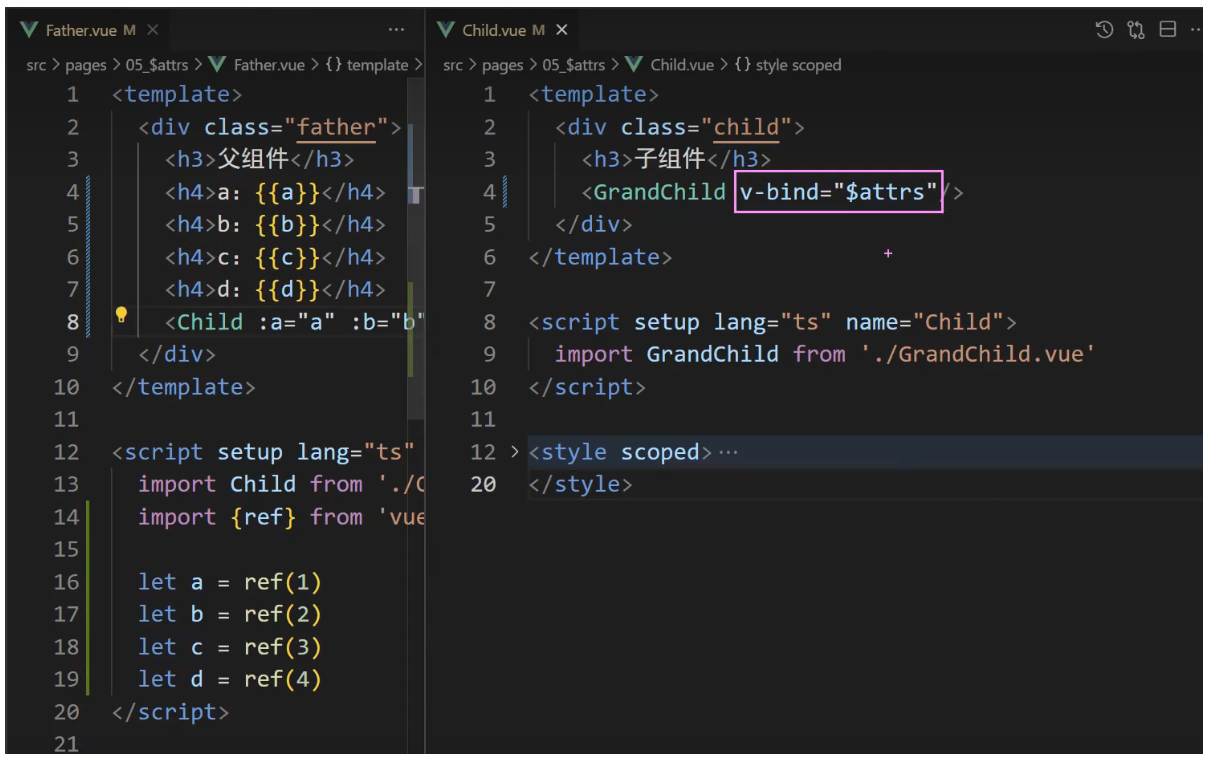Viewport: 1208px width, 762px height.
Task: Click closing </style> tag in Child.vue
Action: pos(580,484)
